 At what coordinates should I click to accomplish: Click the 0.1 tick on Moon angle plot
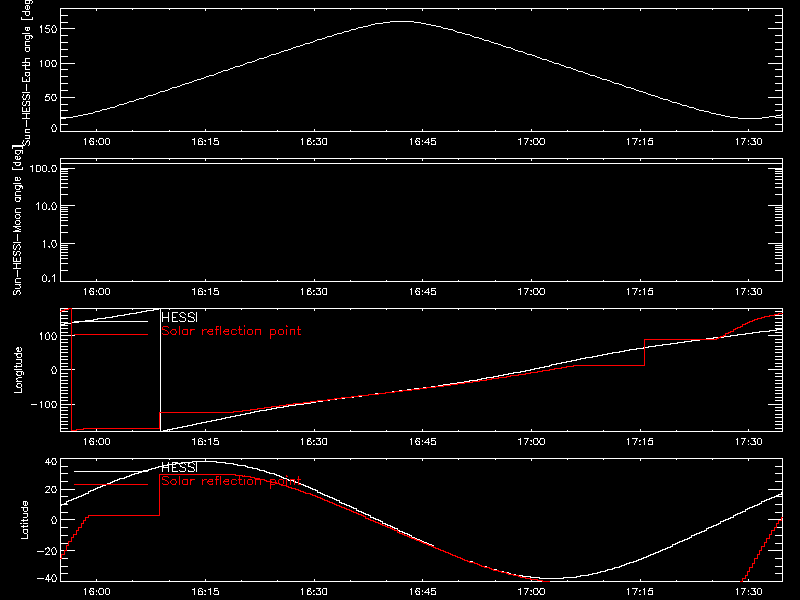point(49,278)
